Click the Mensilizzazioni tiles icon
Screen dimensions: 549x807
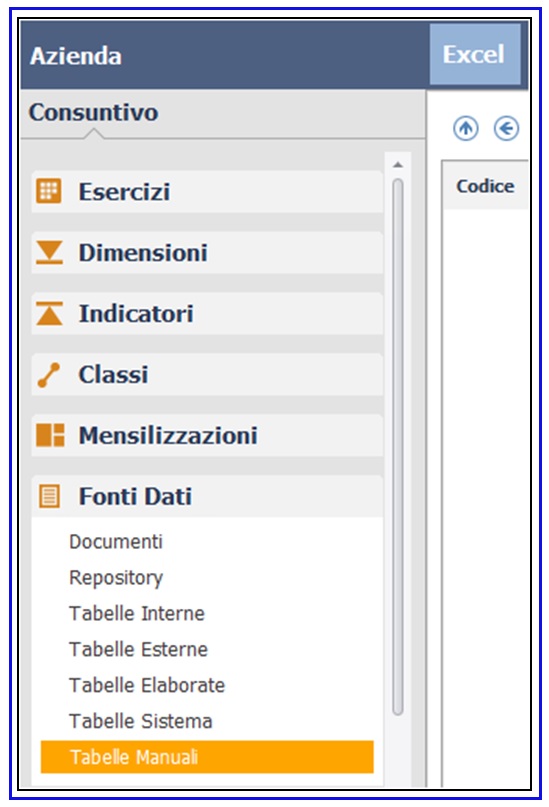click(50, 435)
